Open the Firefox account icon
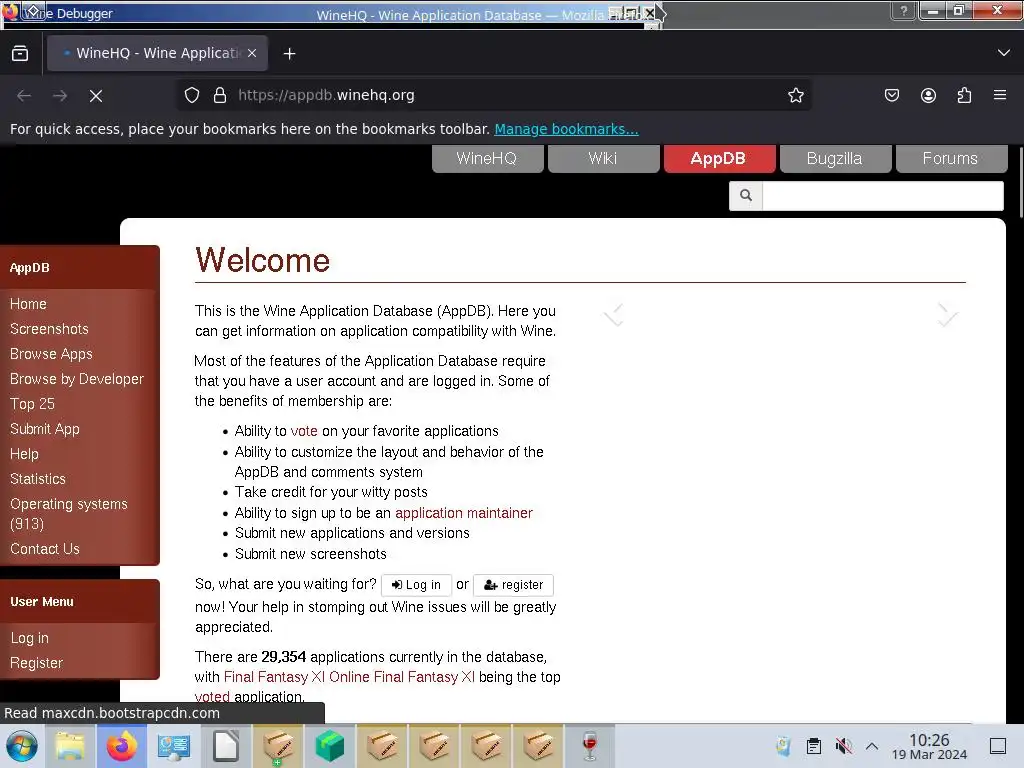This screenshot has width=1024, height=768. point(928,95)
